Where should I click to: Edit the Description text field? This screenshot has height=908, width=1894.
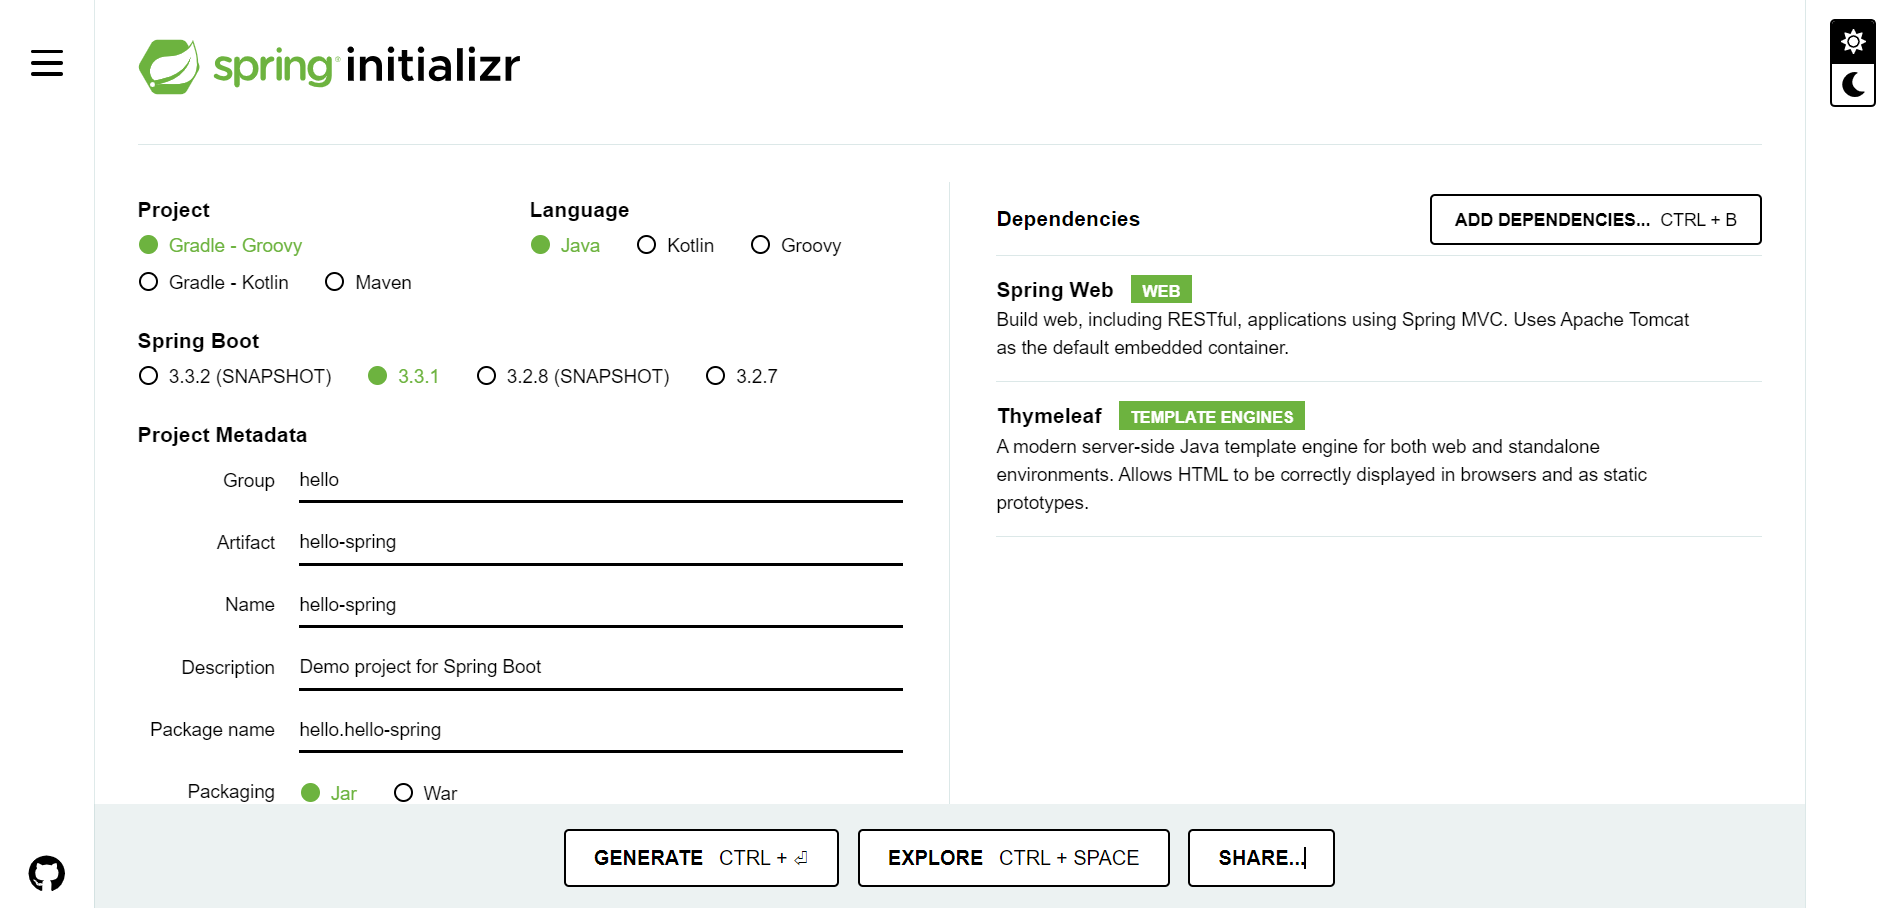pyautogui.click(x=600, y=667)
